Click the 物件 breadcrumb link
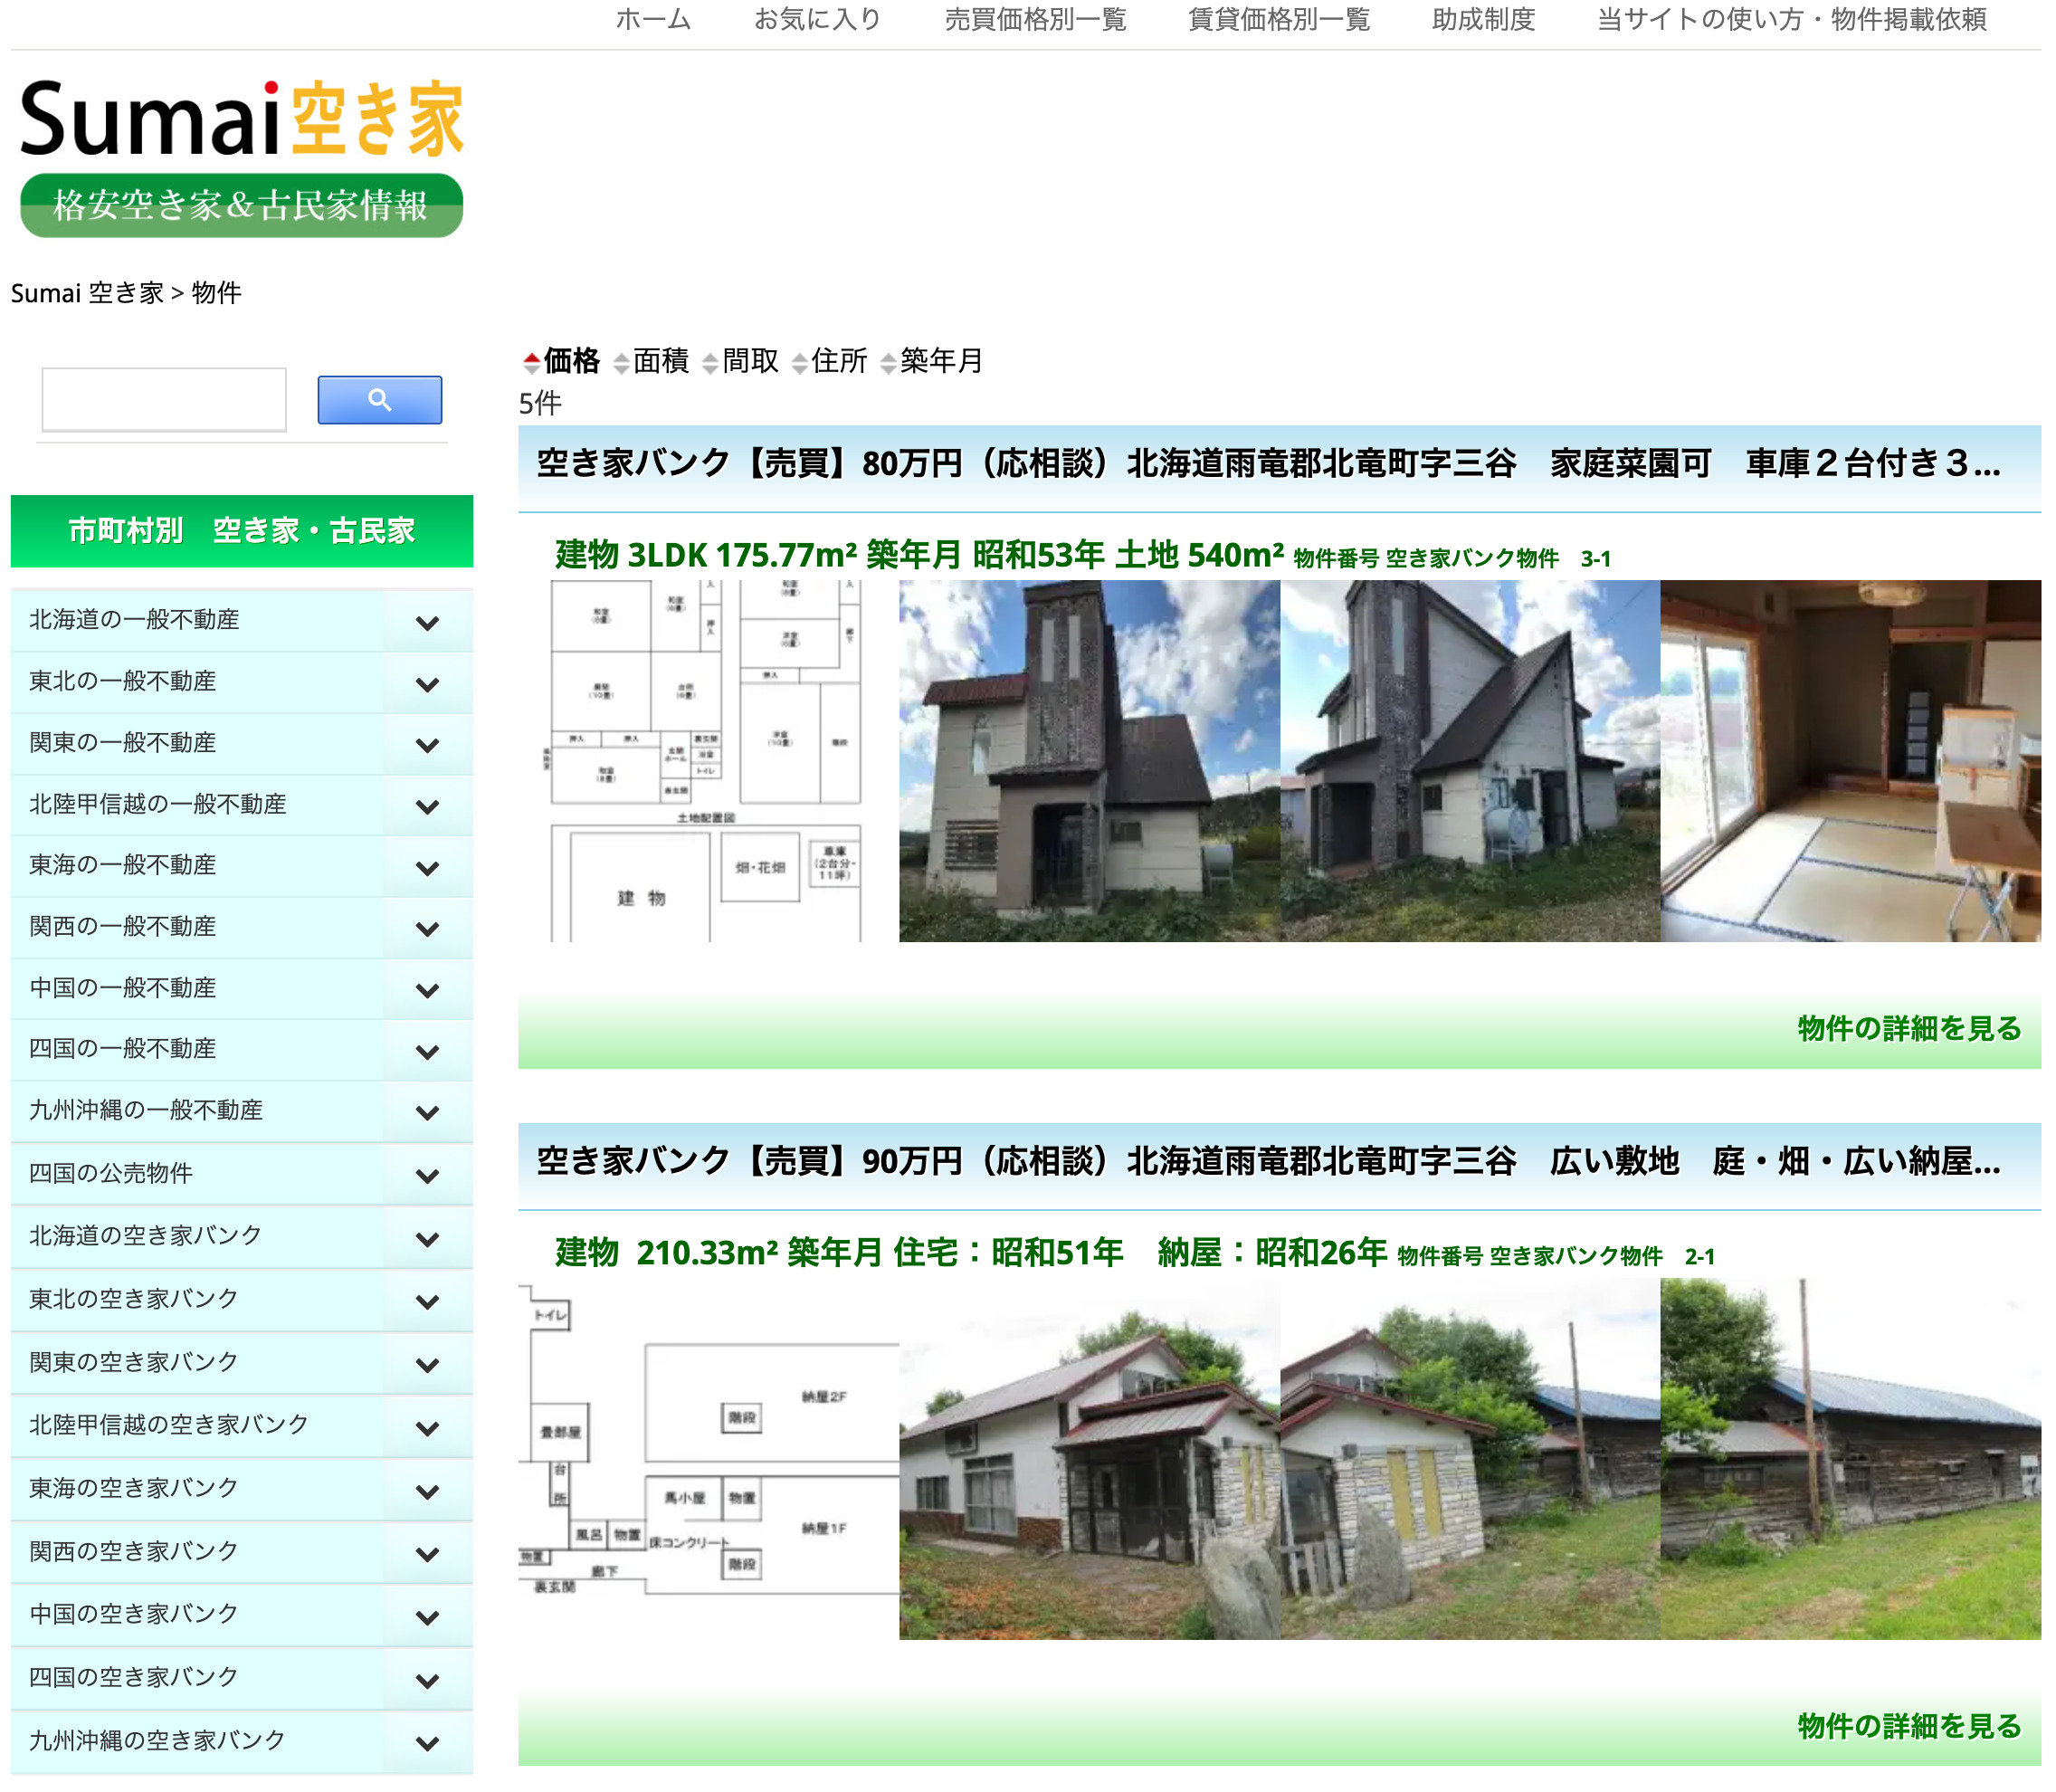2056x1792 pixels. pos(217,293)
